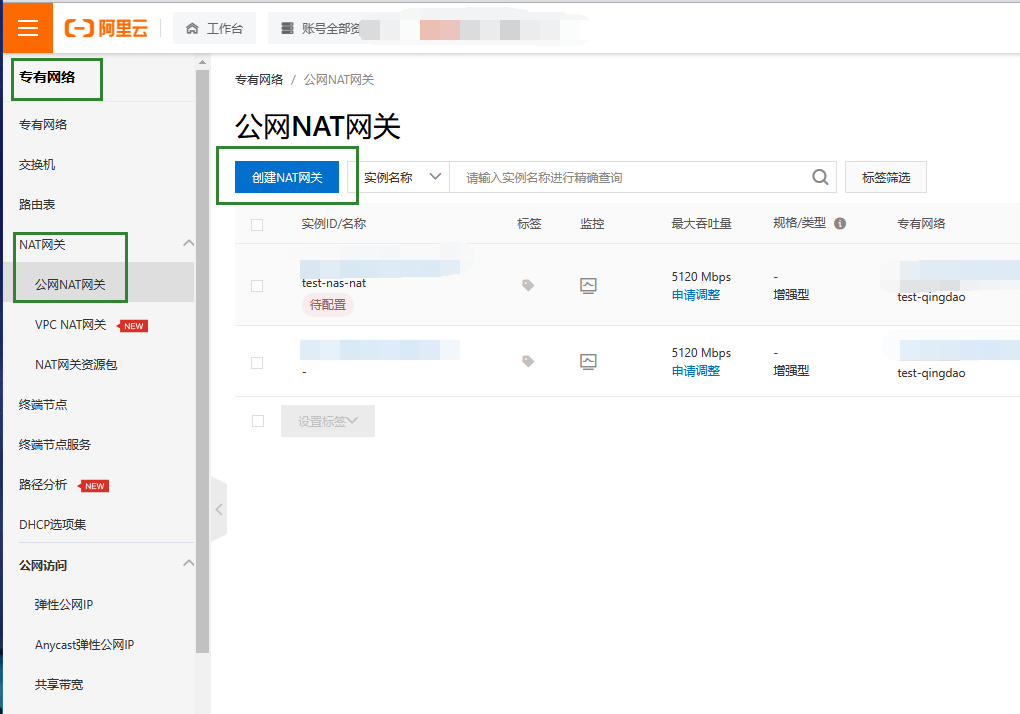
Task: Click the search magnifier icon
Action: tap(820, 177)
